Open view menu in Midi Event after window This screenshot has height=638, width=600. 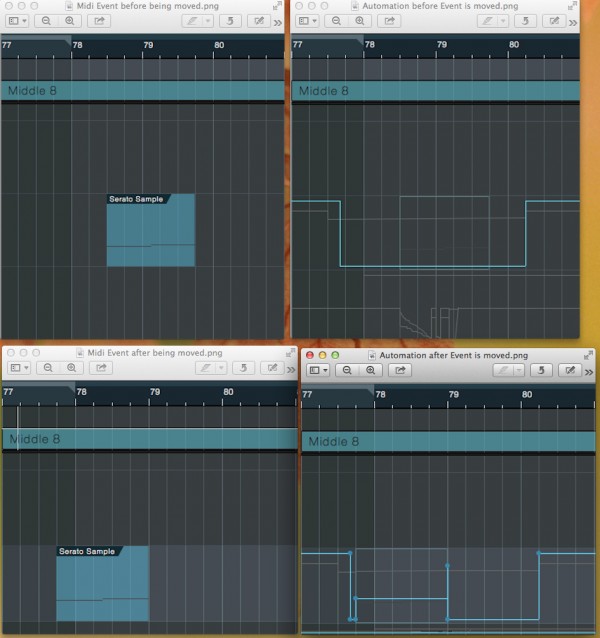pos(19,368)
